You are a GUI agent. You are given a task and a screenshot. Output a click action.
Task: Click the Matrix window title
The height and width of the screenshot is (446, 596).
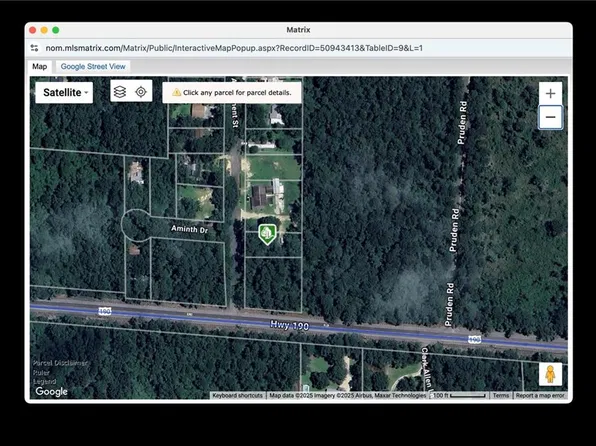click(298, 30)
